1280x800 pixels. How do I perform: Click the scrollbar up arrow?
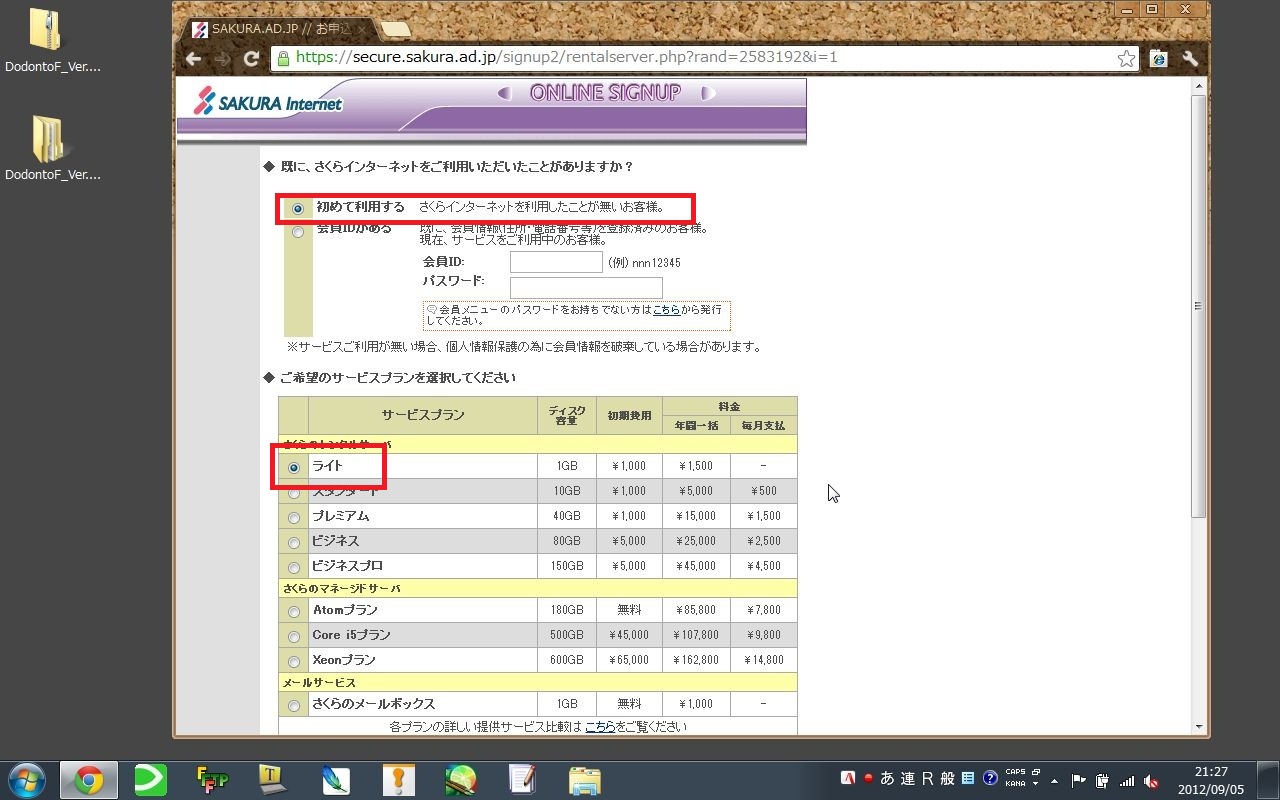pos(1199,86)
